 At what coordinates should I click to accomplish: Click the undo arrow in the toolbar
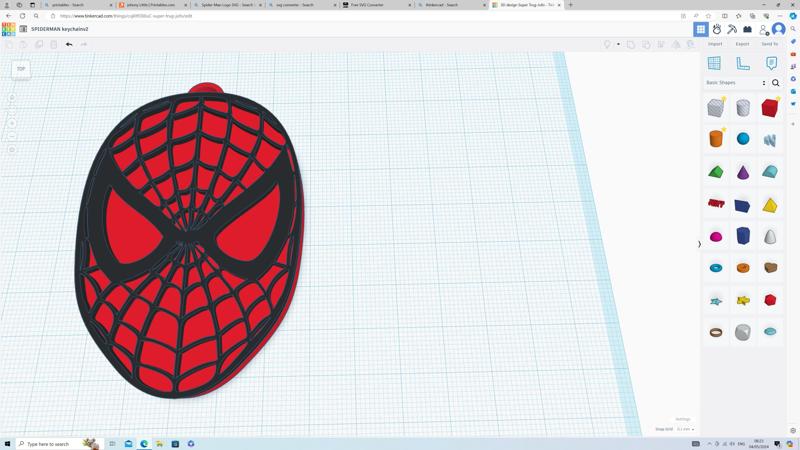coord(69,44)
